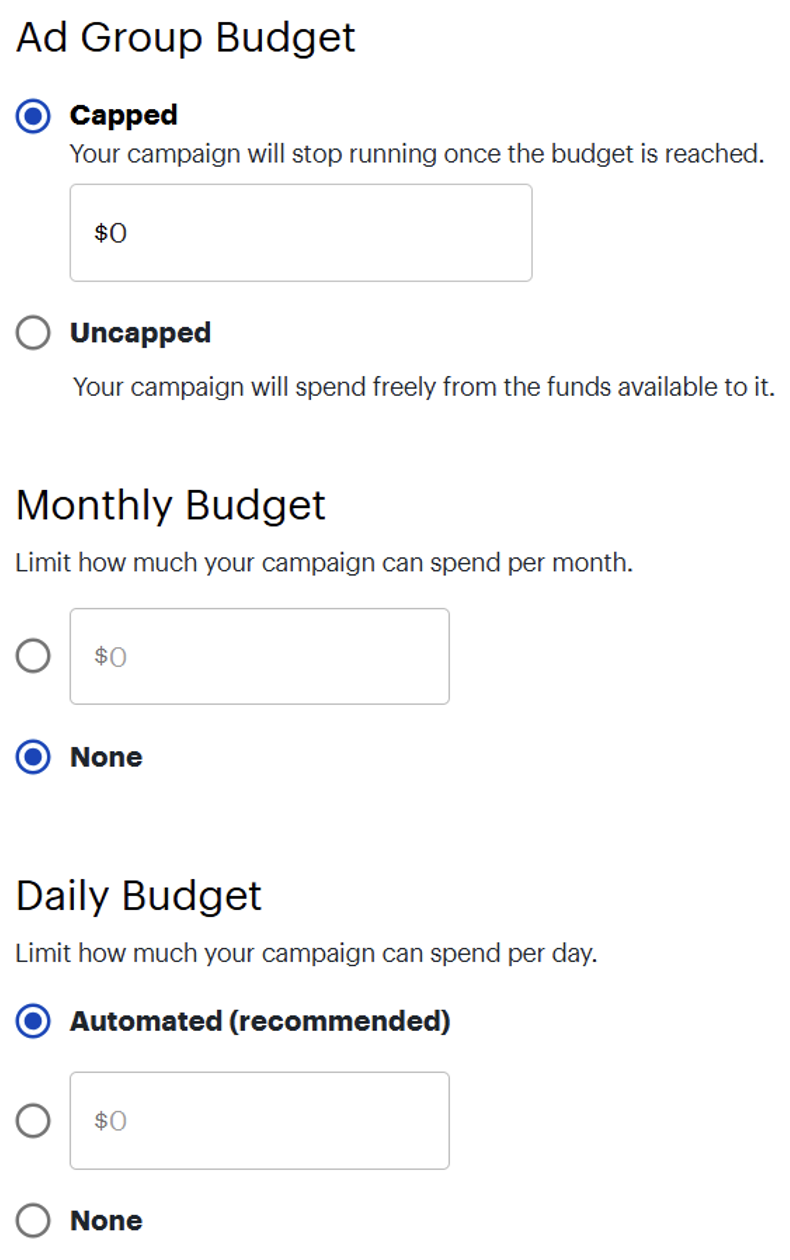Click the "Ad Group Budget" heading
This screenshot has width=790, height=1260.
tap(186, 38)
